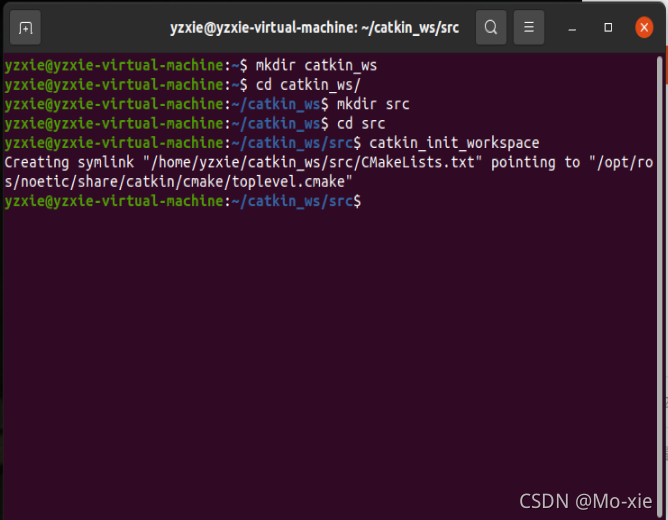Open the terminal hamburger menu

(x=529, y=28)
